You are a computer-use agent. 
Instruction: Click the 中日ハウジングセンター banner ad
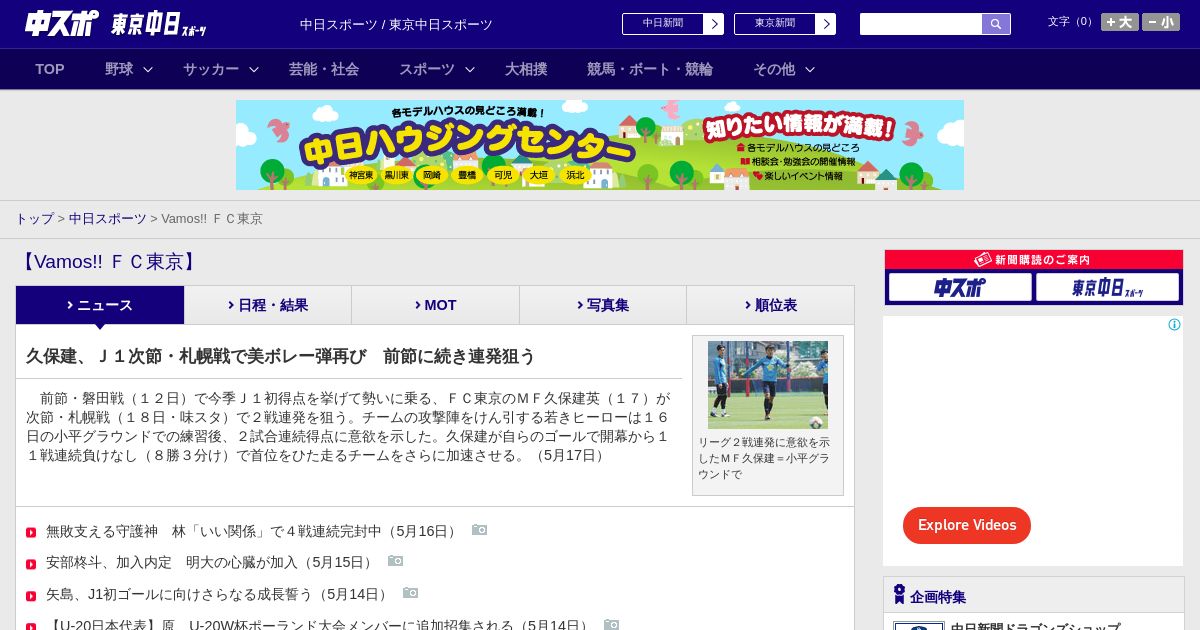(x=600, y=145)
